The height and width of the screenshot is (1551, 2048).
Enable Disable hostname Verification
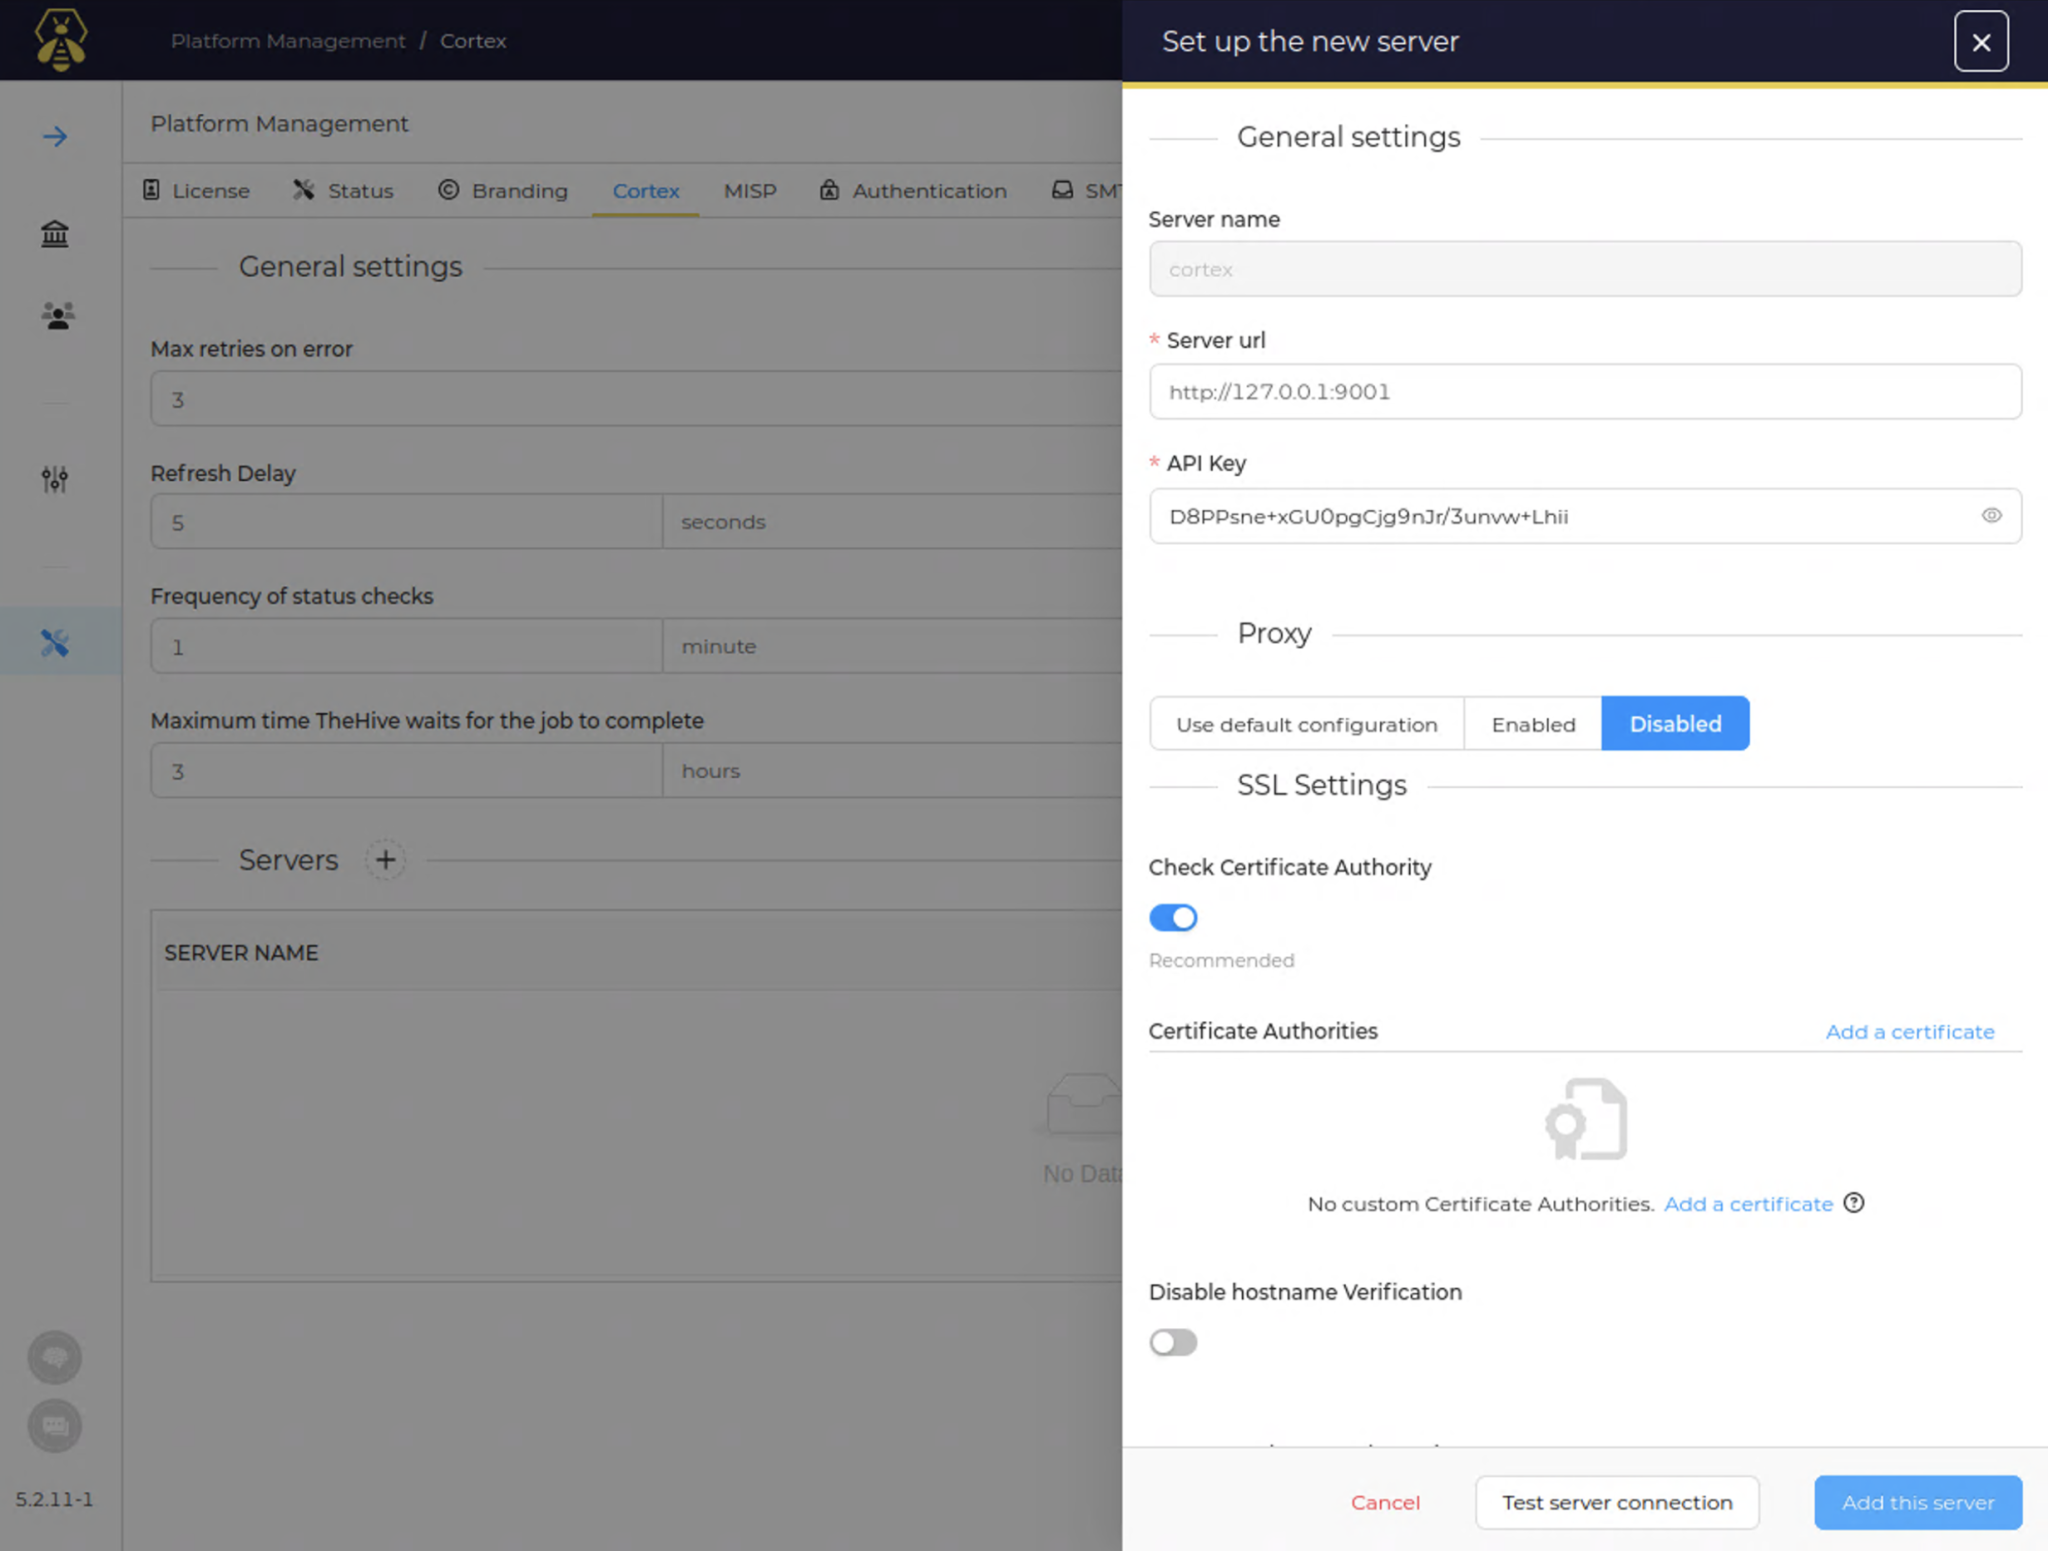click(x=1172, y=1342)
